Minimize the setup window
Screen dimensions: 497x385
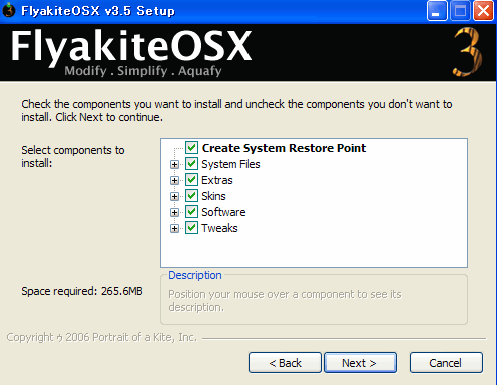tap(437, 11)
